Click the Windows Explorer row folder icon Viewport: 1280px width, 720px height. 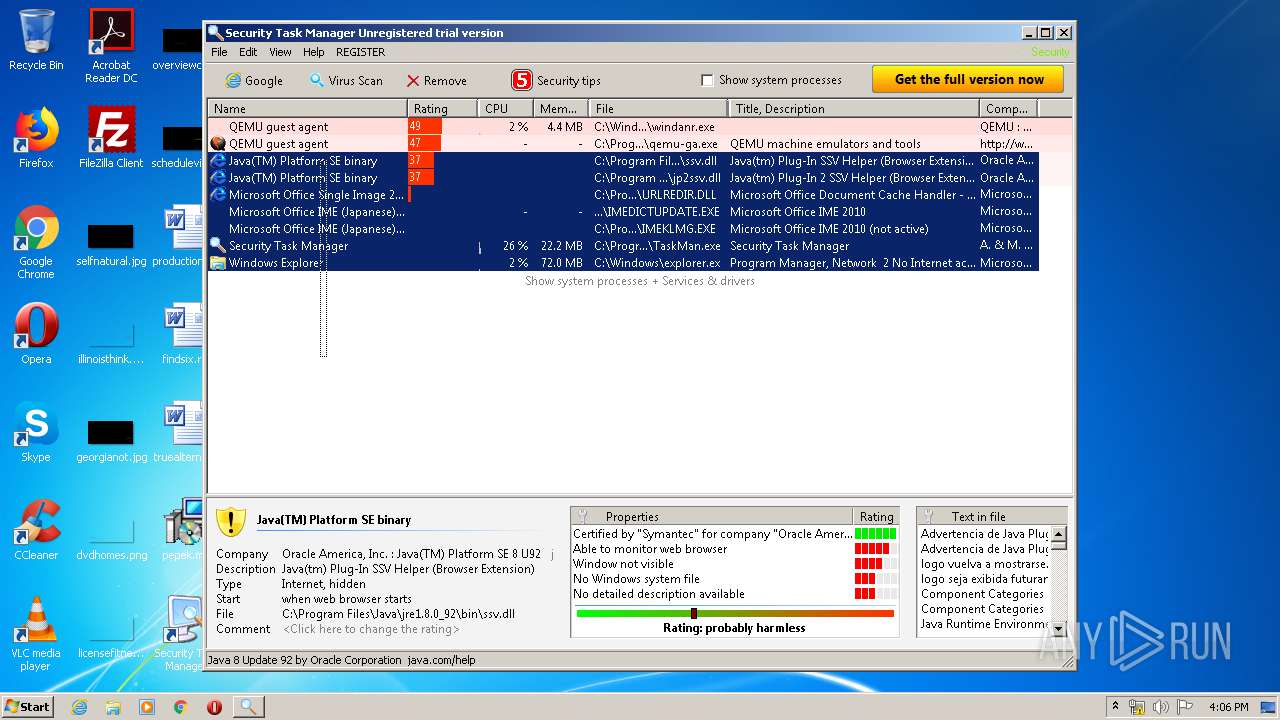tap(217, 263)
